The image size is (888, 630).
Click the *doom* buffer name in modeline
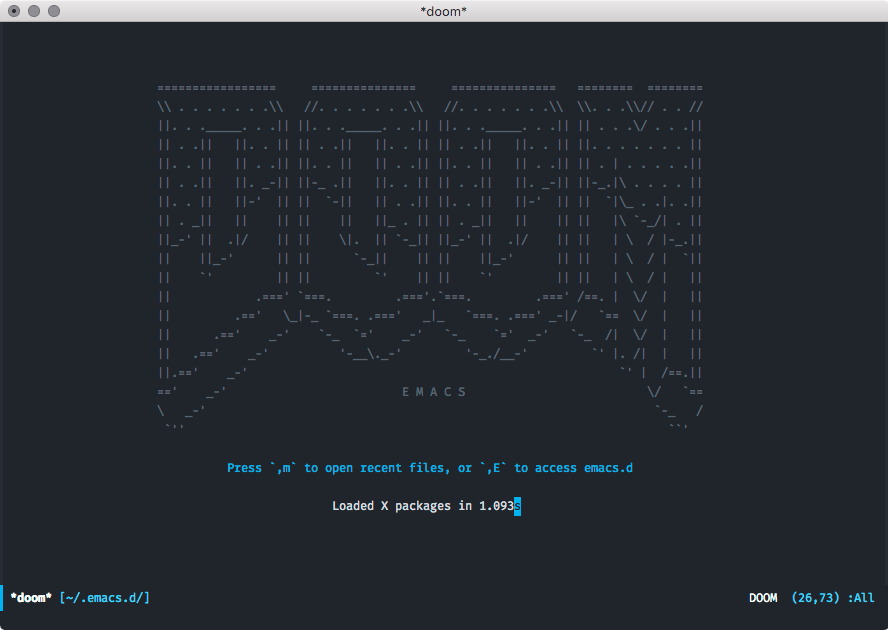click(x=31, y=598)
